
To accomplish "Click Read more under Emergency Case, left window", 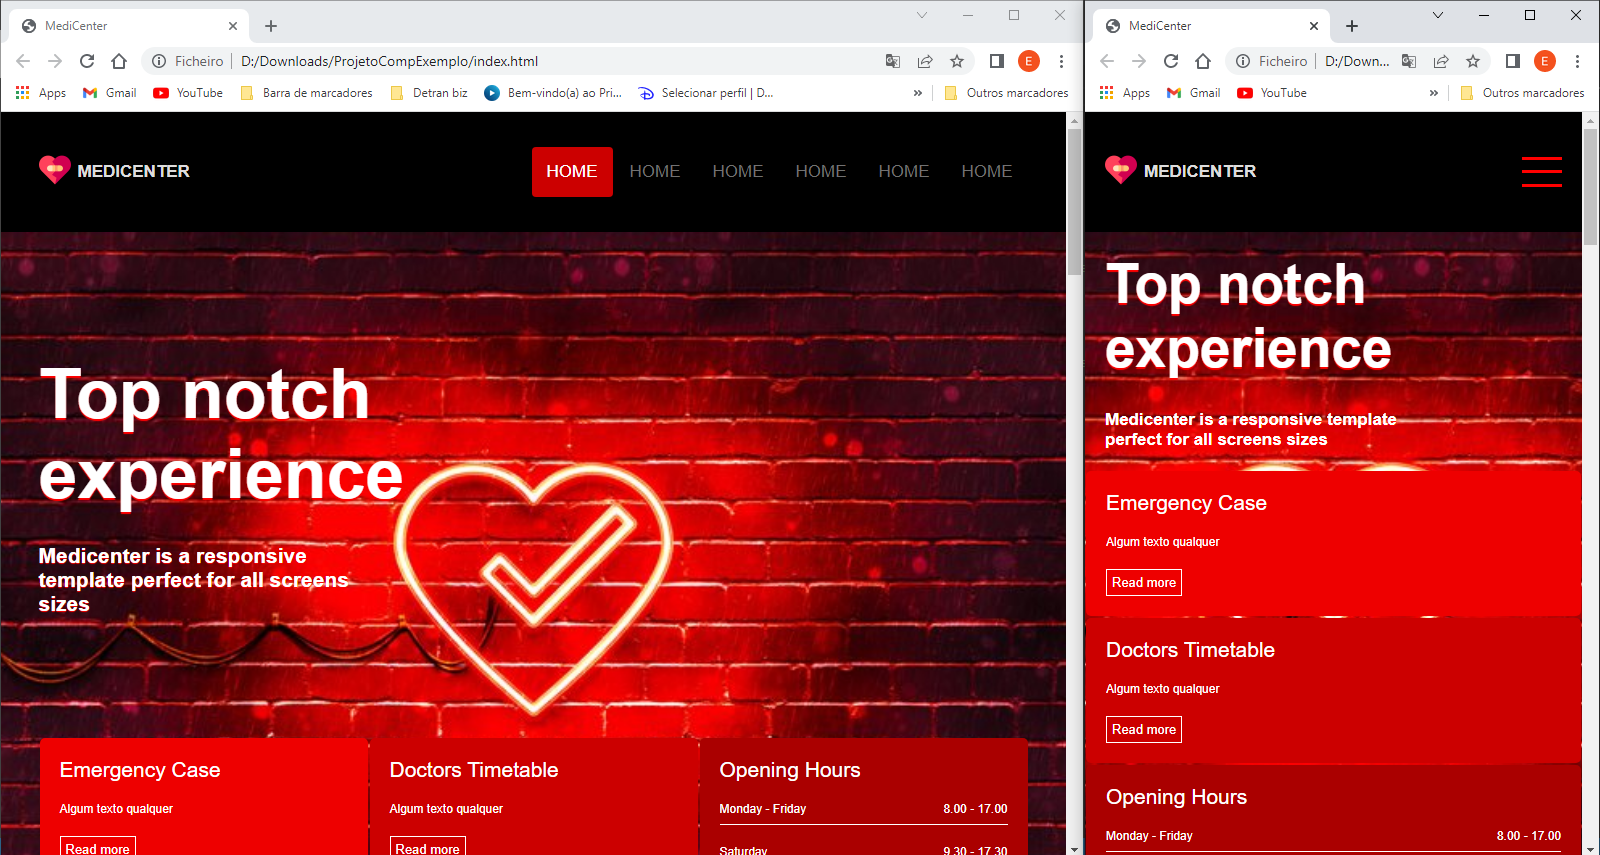I will pos(98,847).
